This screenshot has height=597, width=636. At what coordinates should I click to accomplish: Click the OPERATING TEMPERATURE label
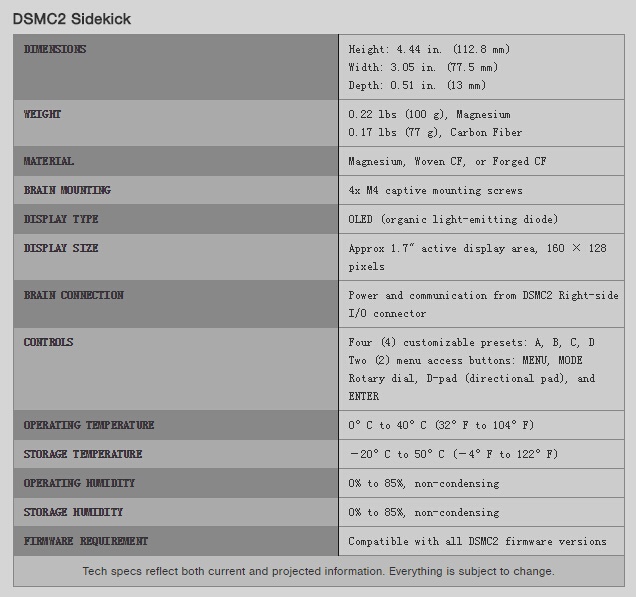pyautogui.click(x=89, y=425)
